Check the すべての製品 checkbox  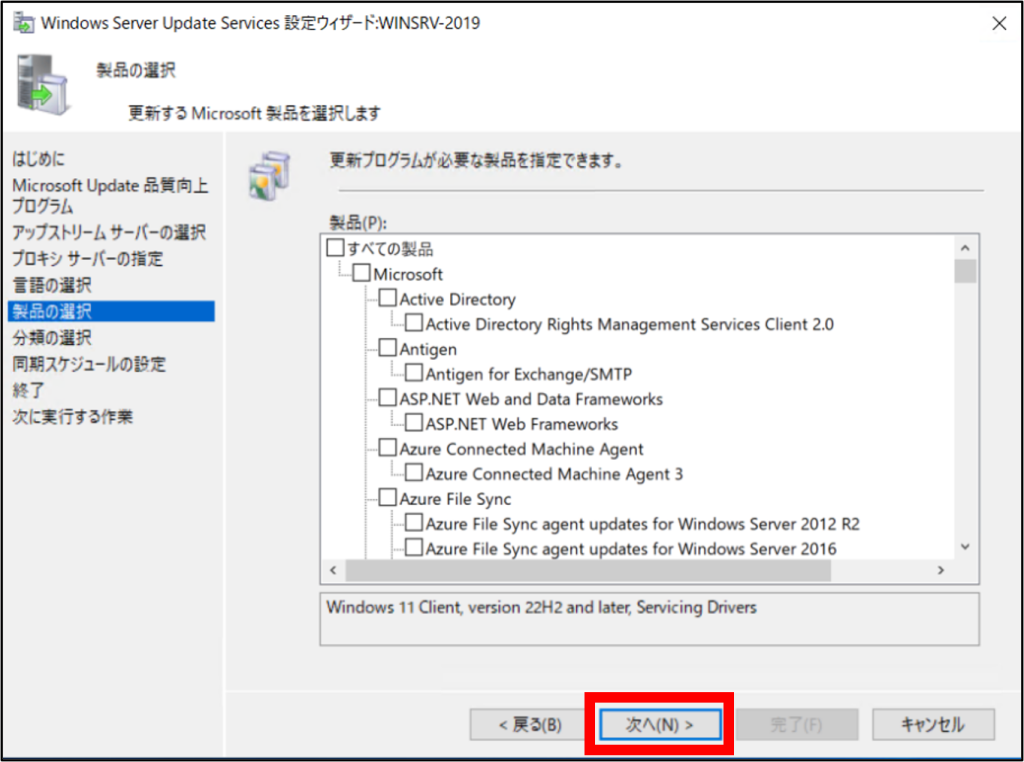coord(335,248)
